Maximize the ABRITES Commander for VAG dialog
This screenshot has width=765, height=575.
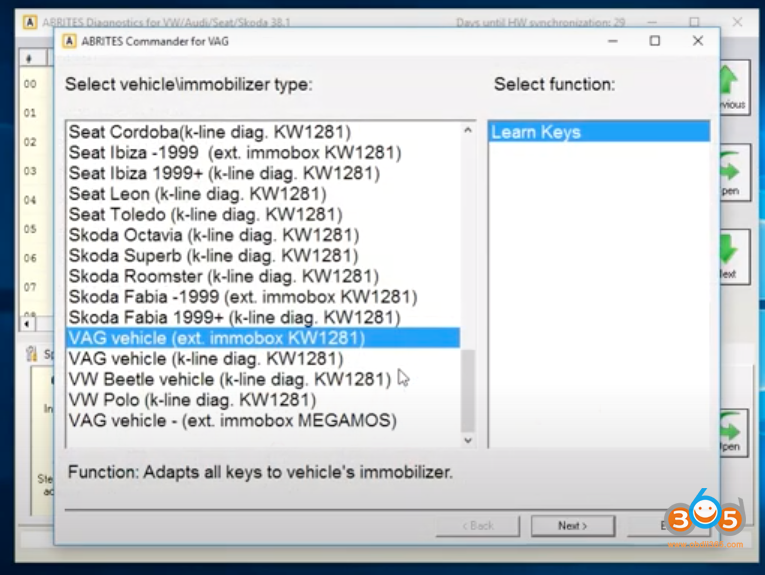(x=655, y=41)
